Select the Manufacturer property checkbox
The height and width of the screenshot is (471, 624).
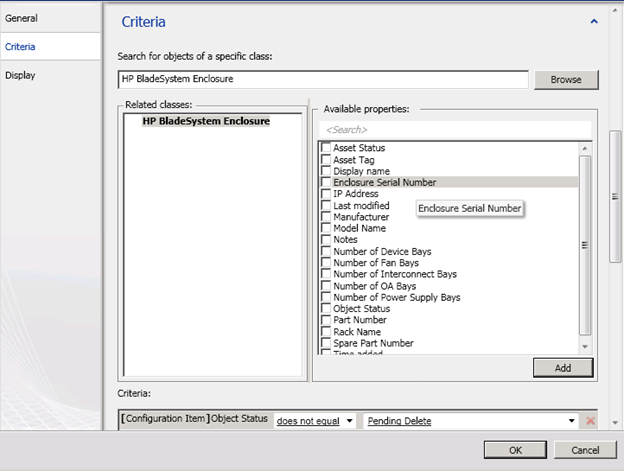click(x=326, y=216)
